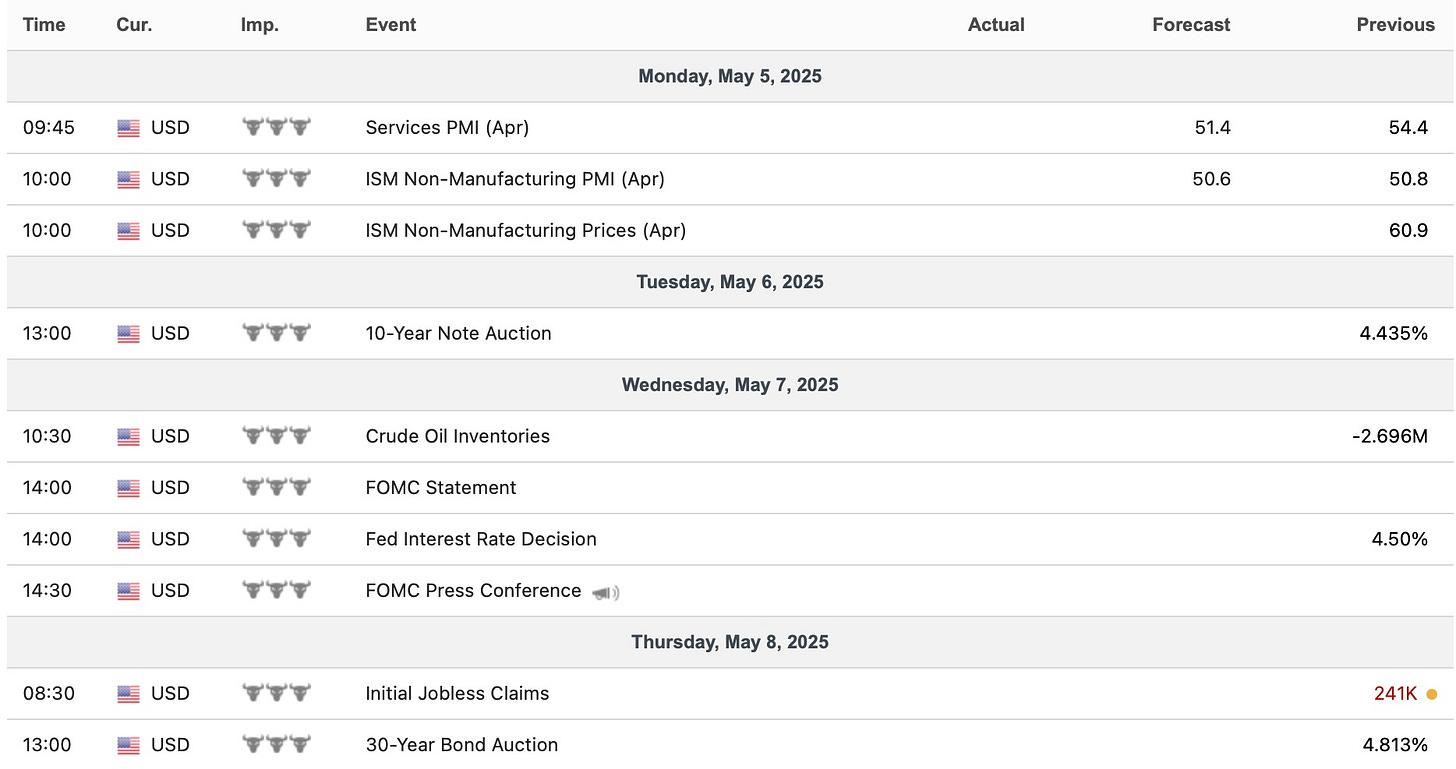
Task: Click the Imp. column header
Action: tap(259, 25)
